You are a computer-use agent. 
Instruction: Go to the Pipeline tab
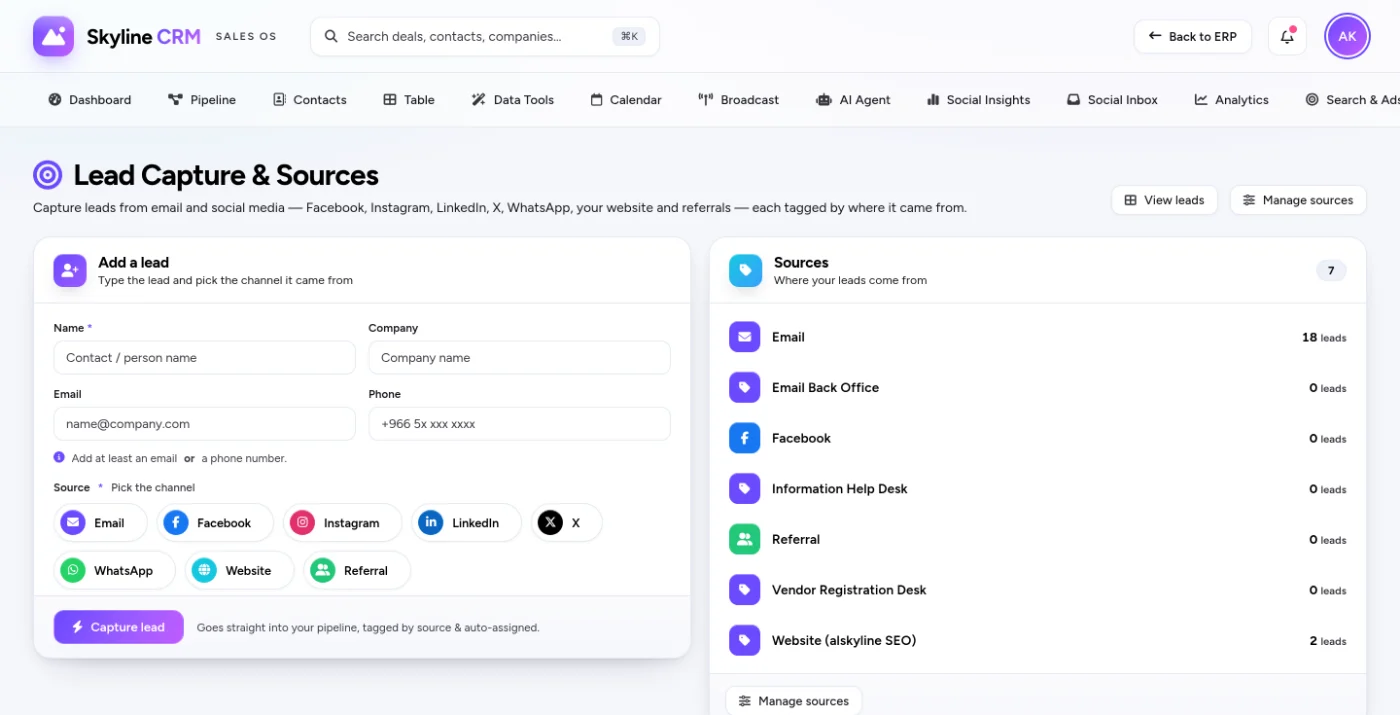[202, 100]
